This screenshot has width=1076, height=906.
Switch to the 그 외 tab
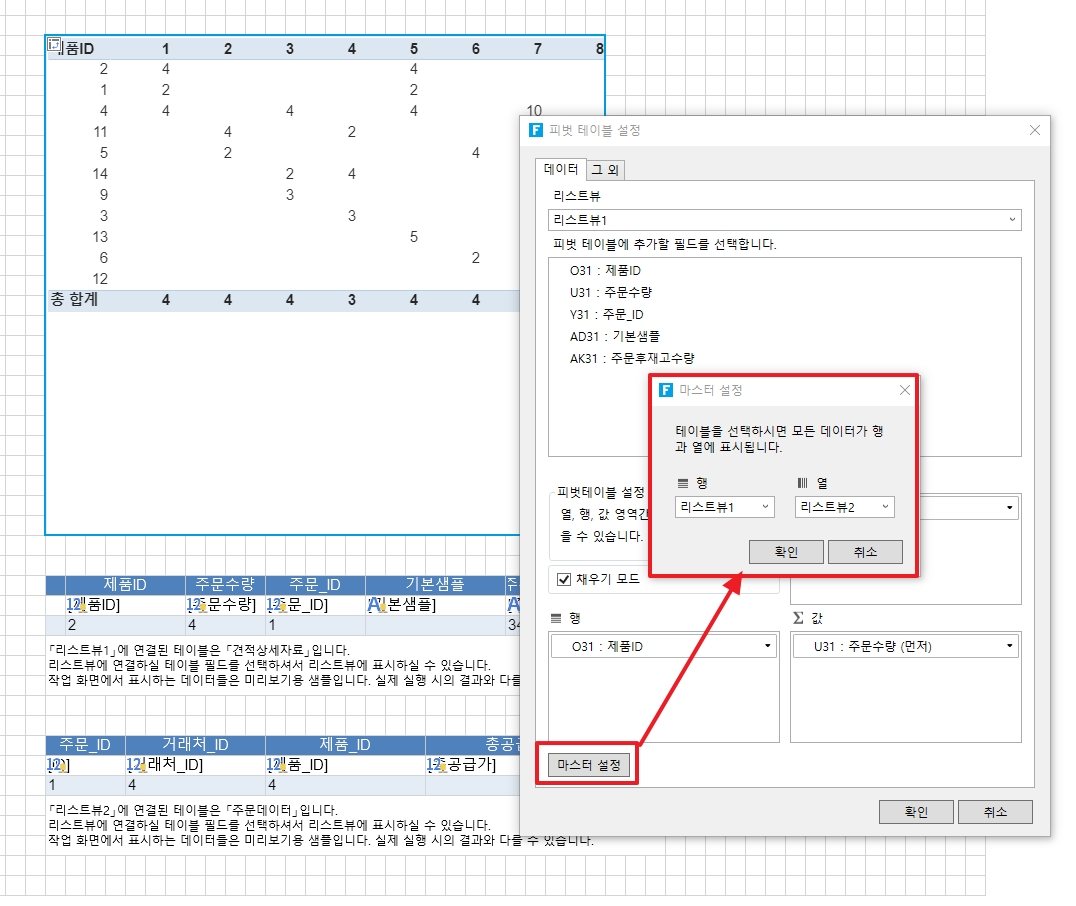pyautogui.click(x=606, y=170)
